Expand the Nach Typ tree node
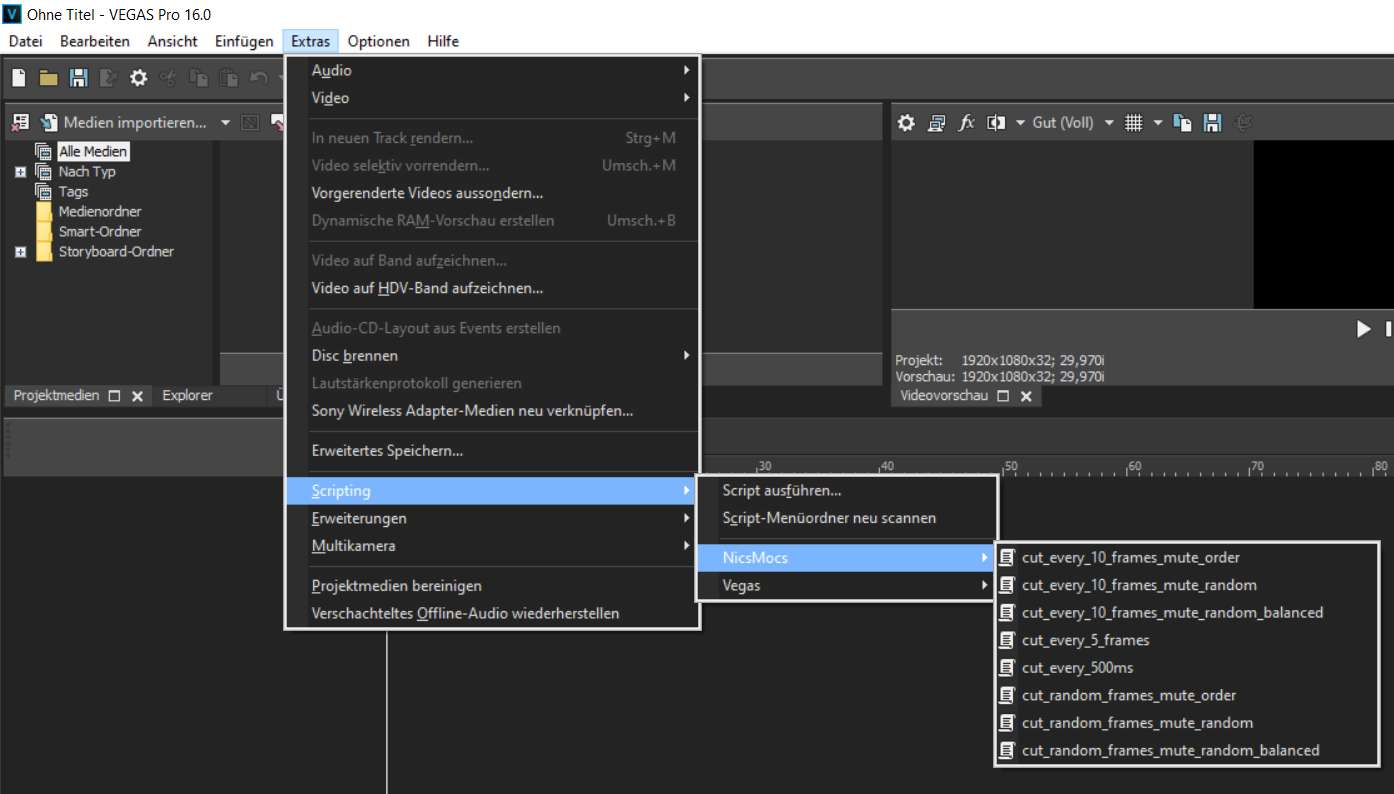1394x794 pixels. 20,172
